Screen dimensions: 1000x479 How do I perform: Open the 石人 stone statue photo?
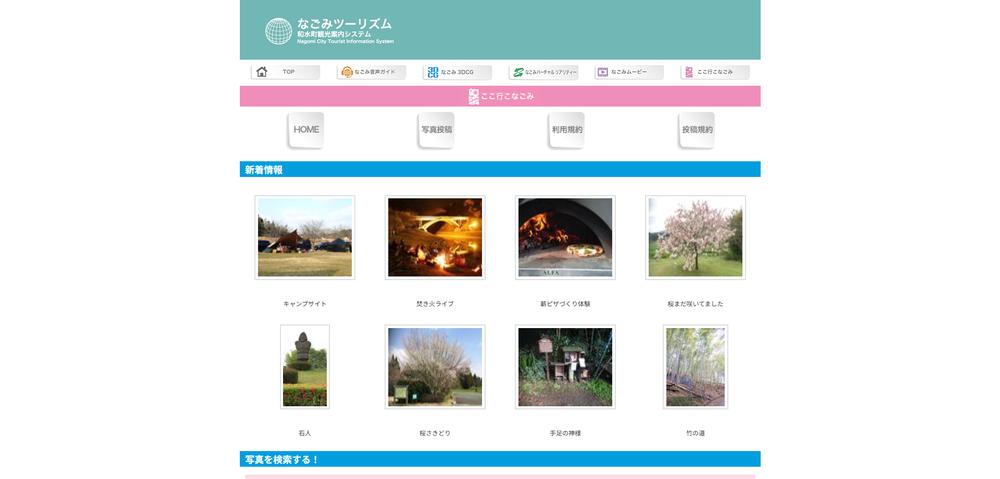coord(305,367)
